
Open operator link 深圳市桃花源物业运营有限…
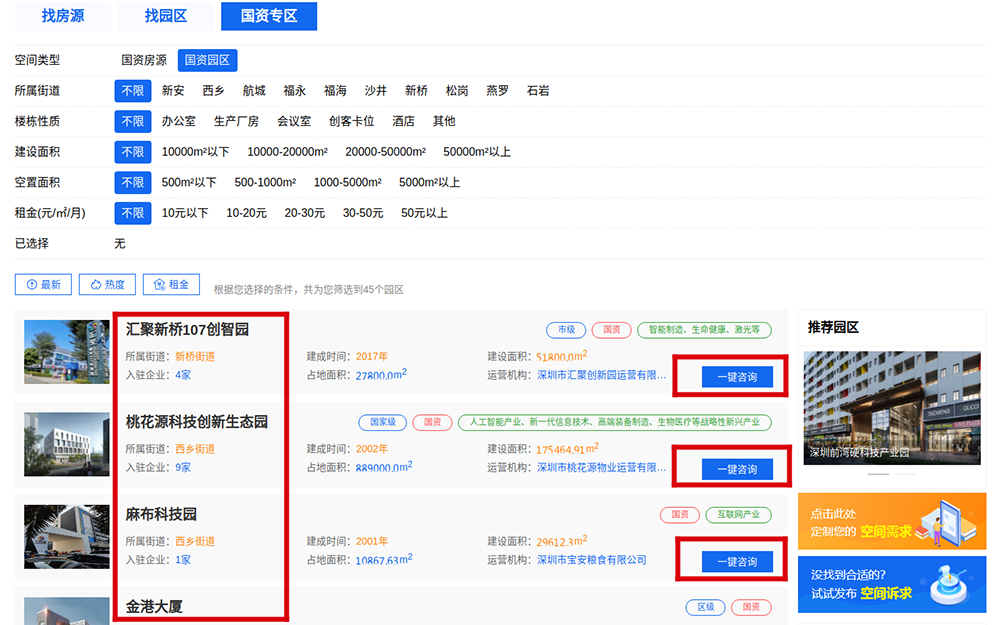tap(601, 467)
